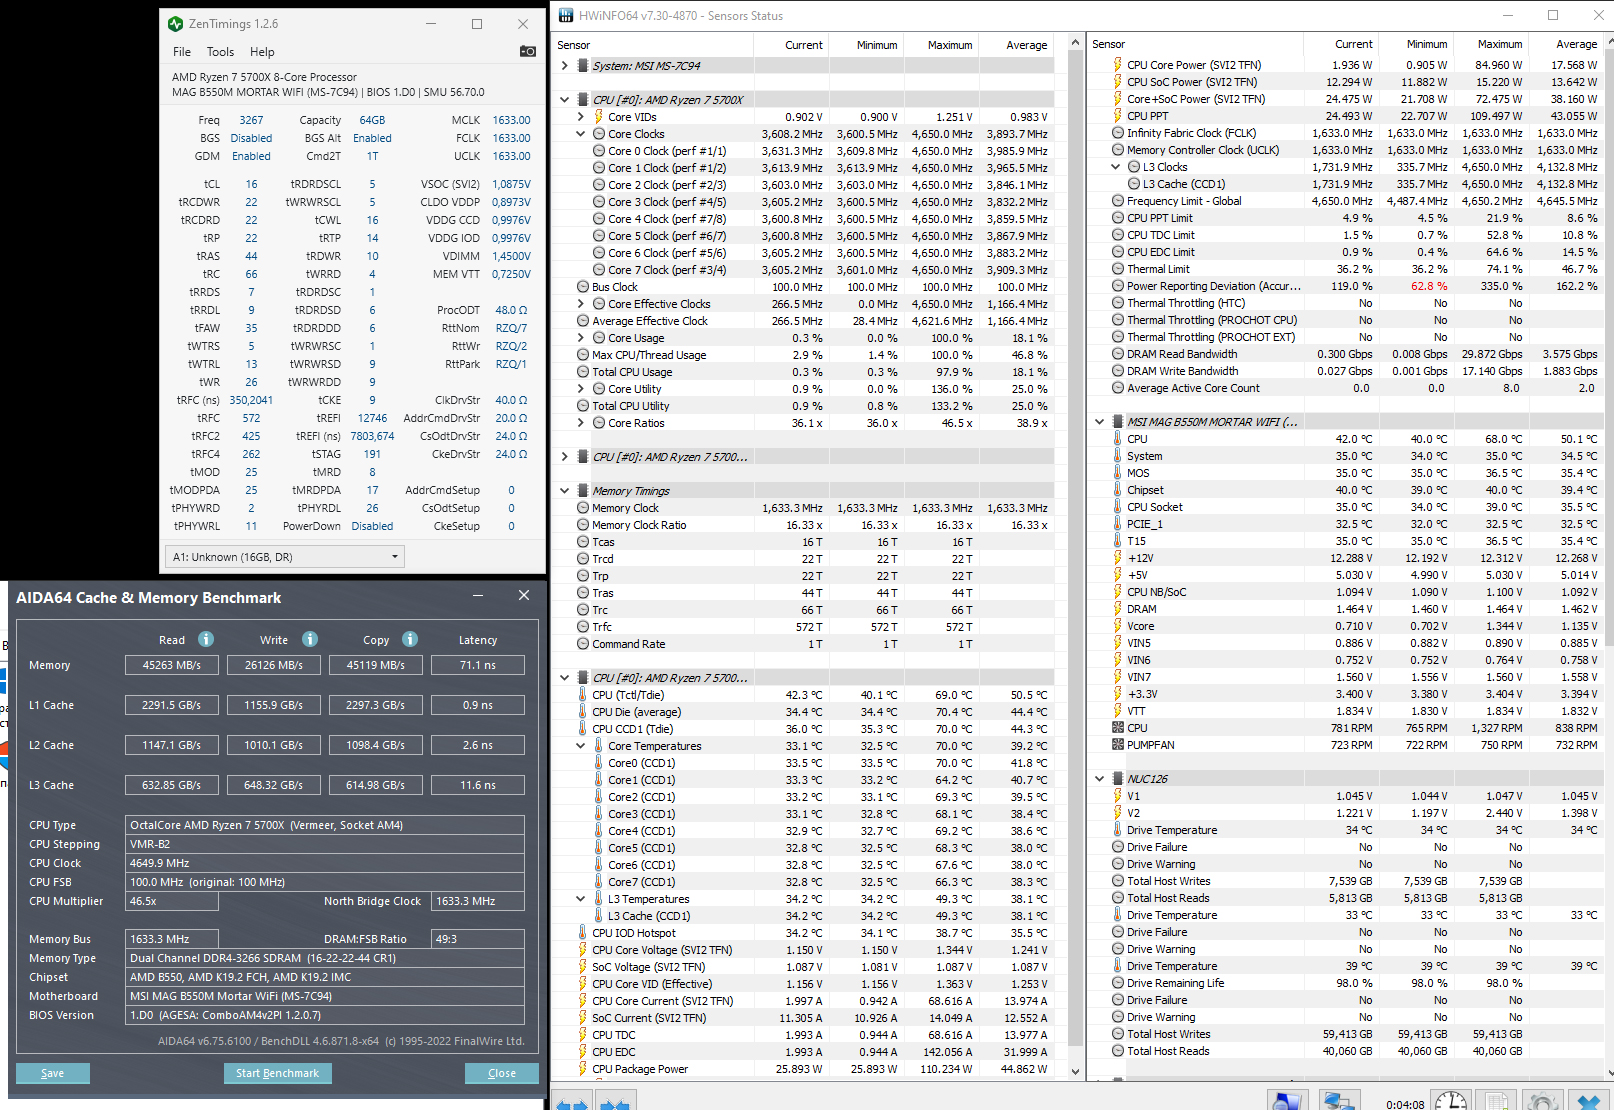Click the Save button in AIDA64
The height and width of the screenshot is (1110, 1614).
[x=52, y=1073]
